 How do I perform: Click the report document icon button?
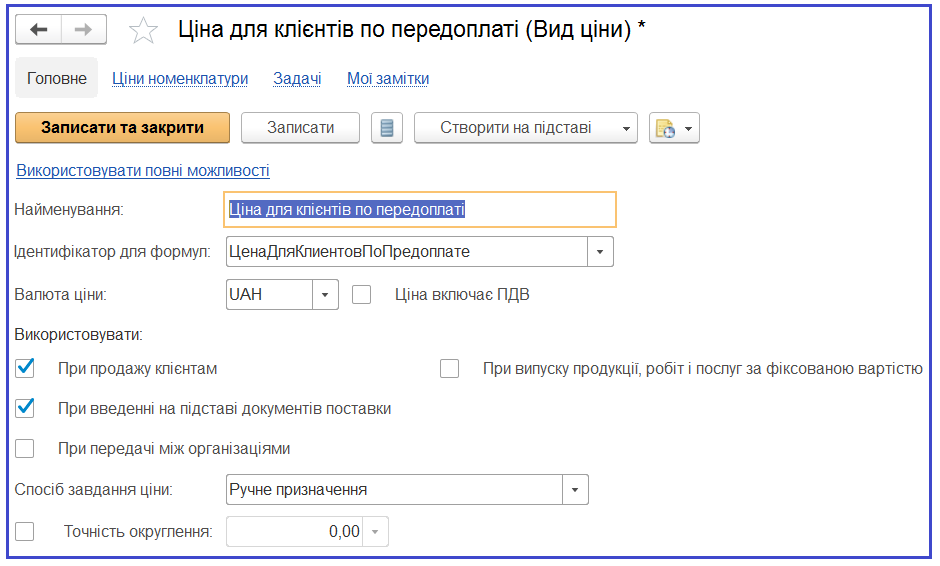(x=674, y=128)
